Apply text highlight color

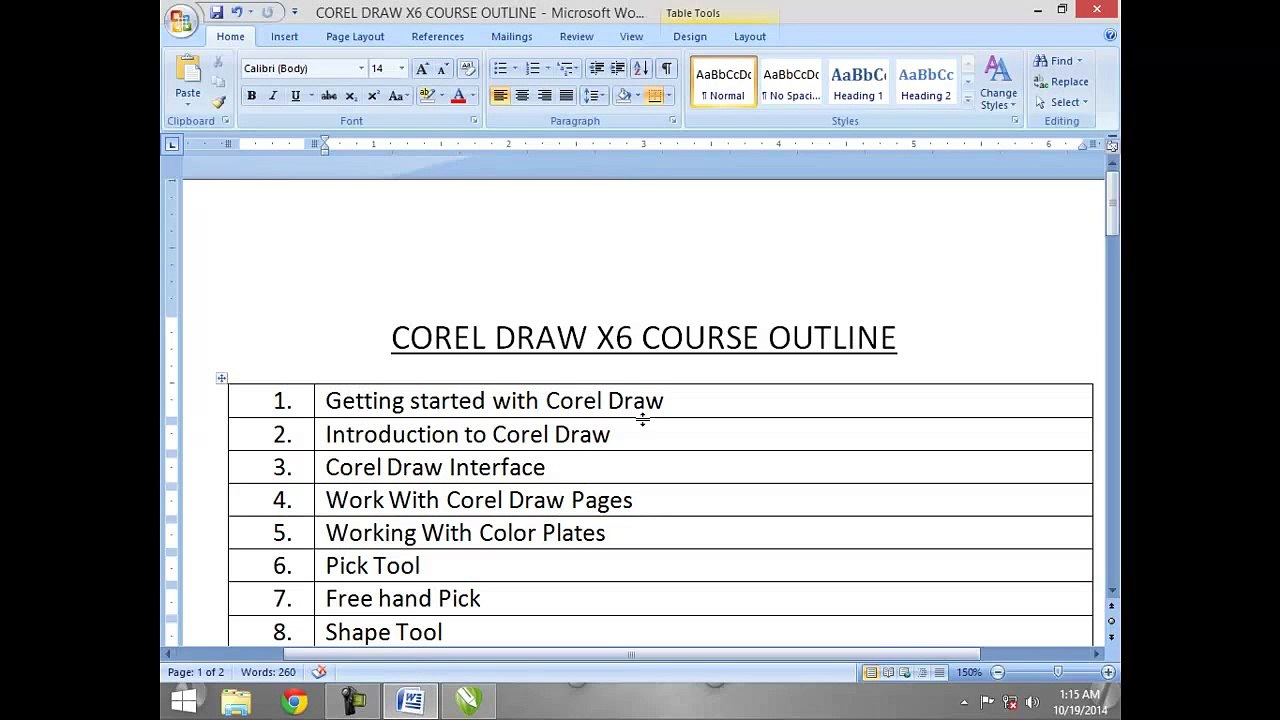(x=427, y=96)
